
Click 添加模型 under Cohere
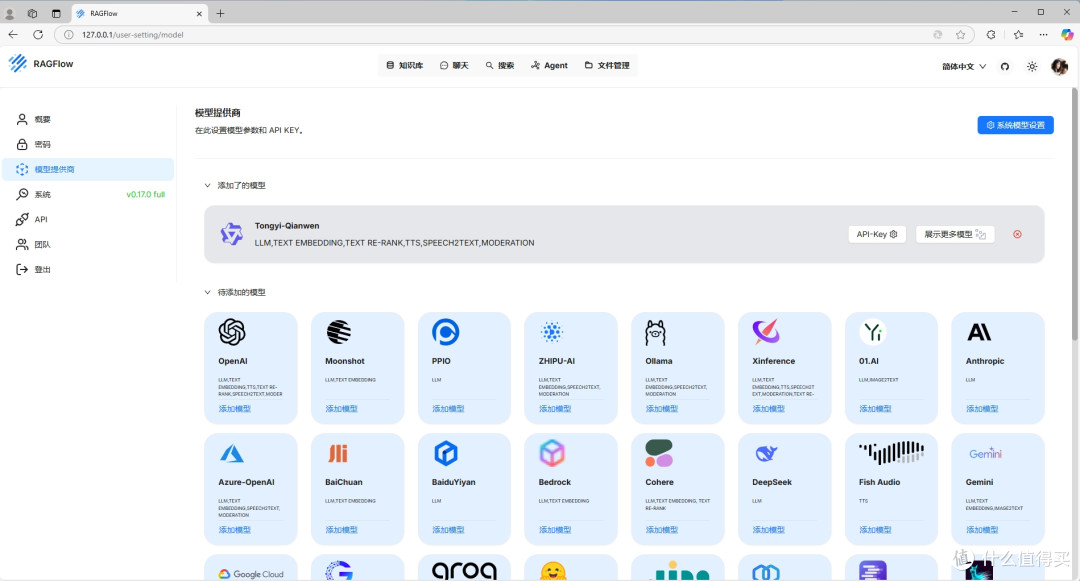pyautogui.click(x=662, y=530)
